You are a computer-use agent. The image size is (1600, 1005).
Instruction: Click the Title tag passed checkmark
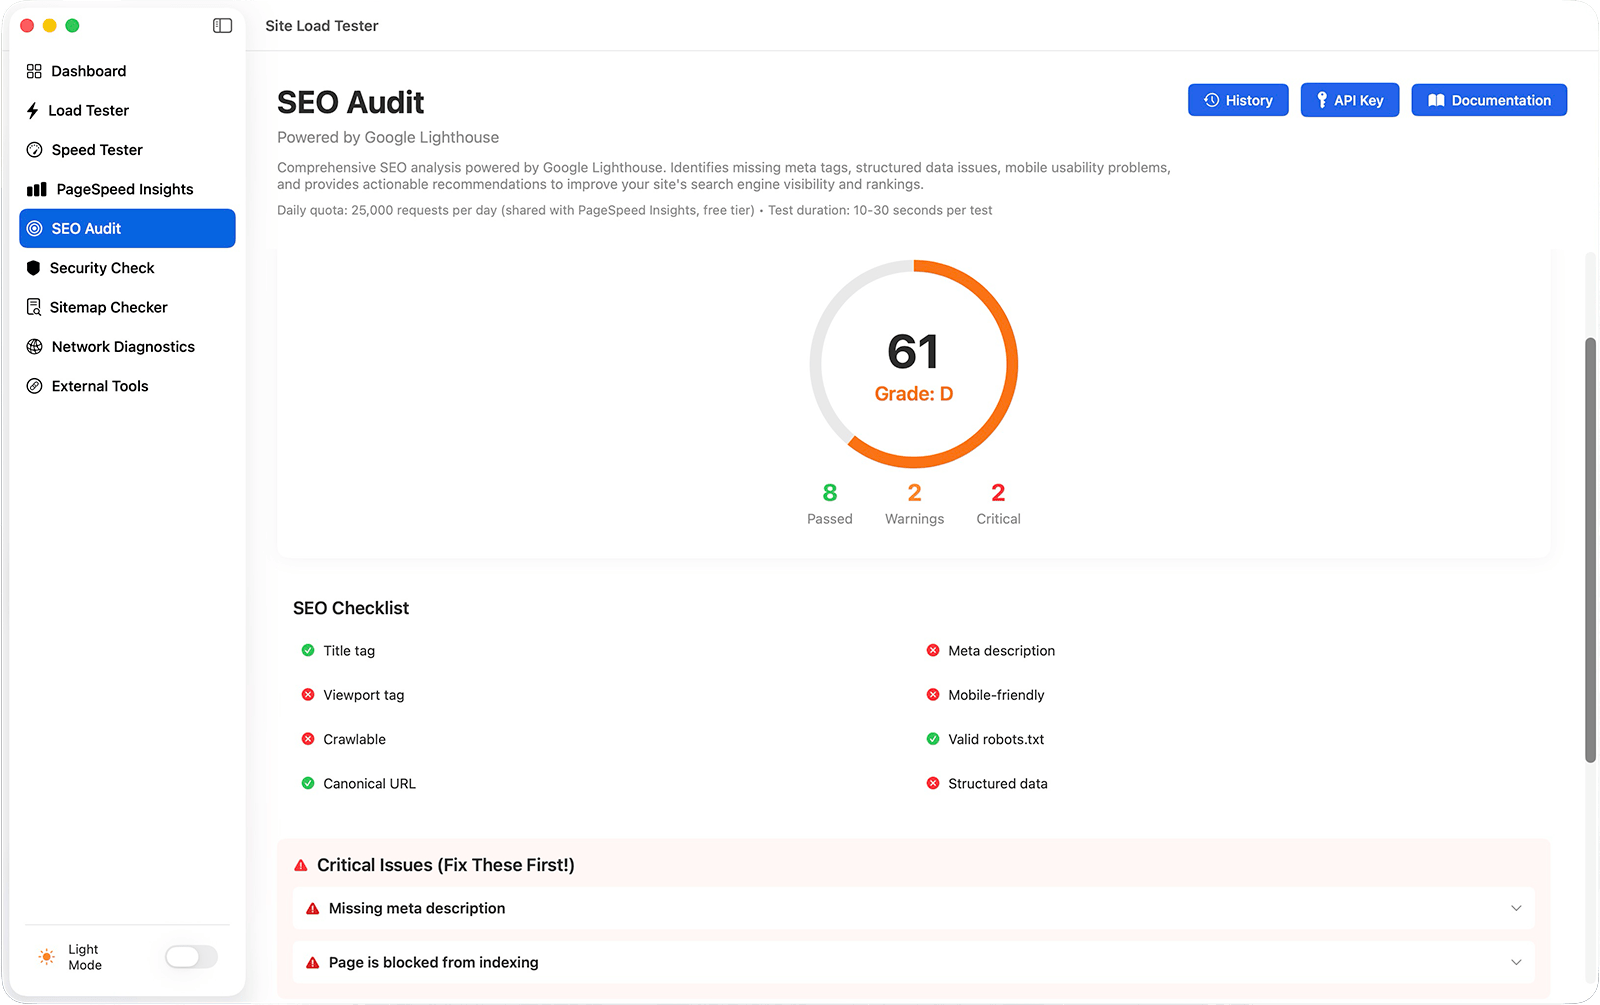click(307, 650)
